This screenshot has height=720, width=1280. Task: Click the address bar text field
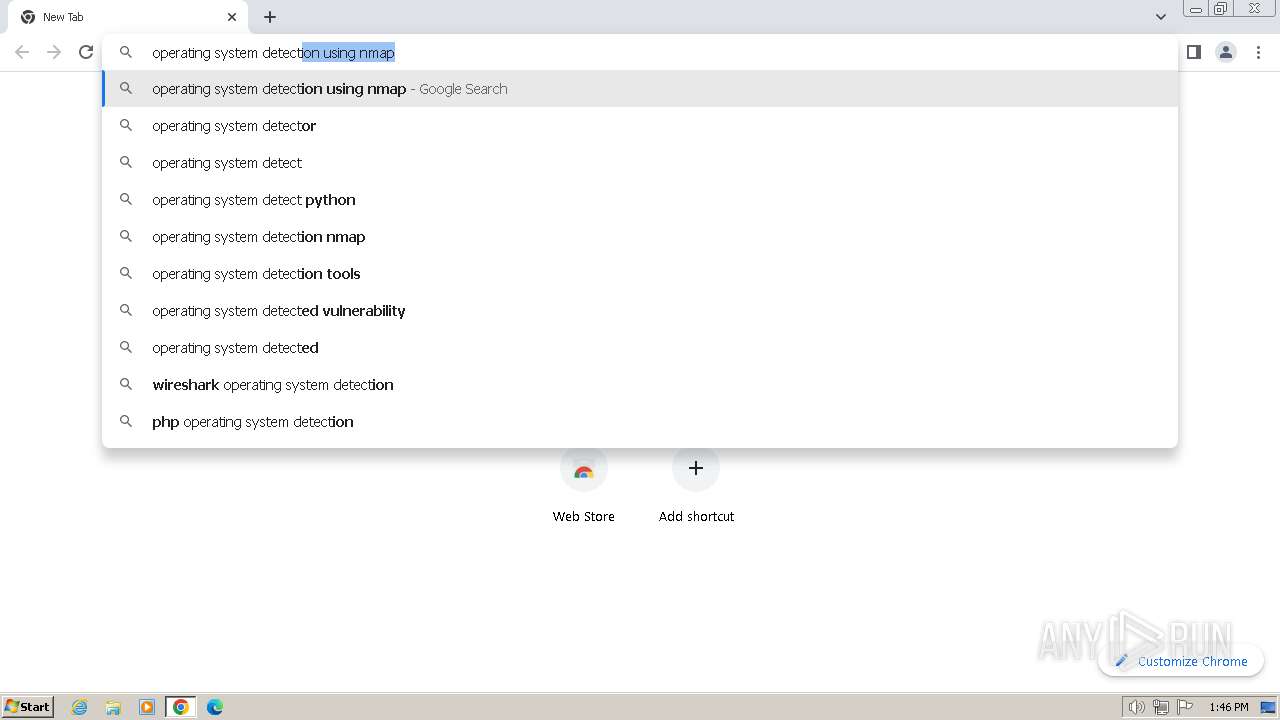coord(640,53)
